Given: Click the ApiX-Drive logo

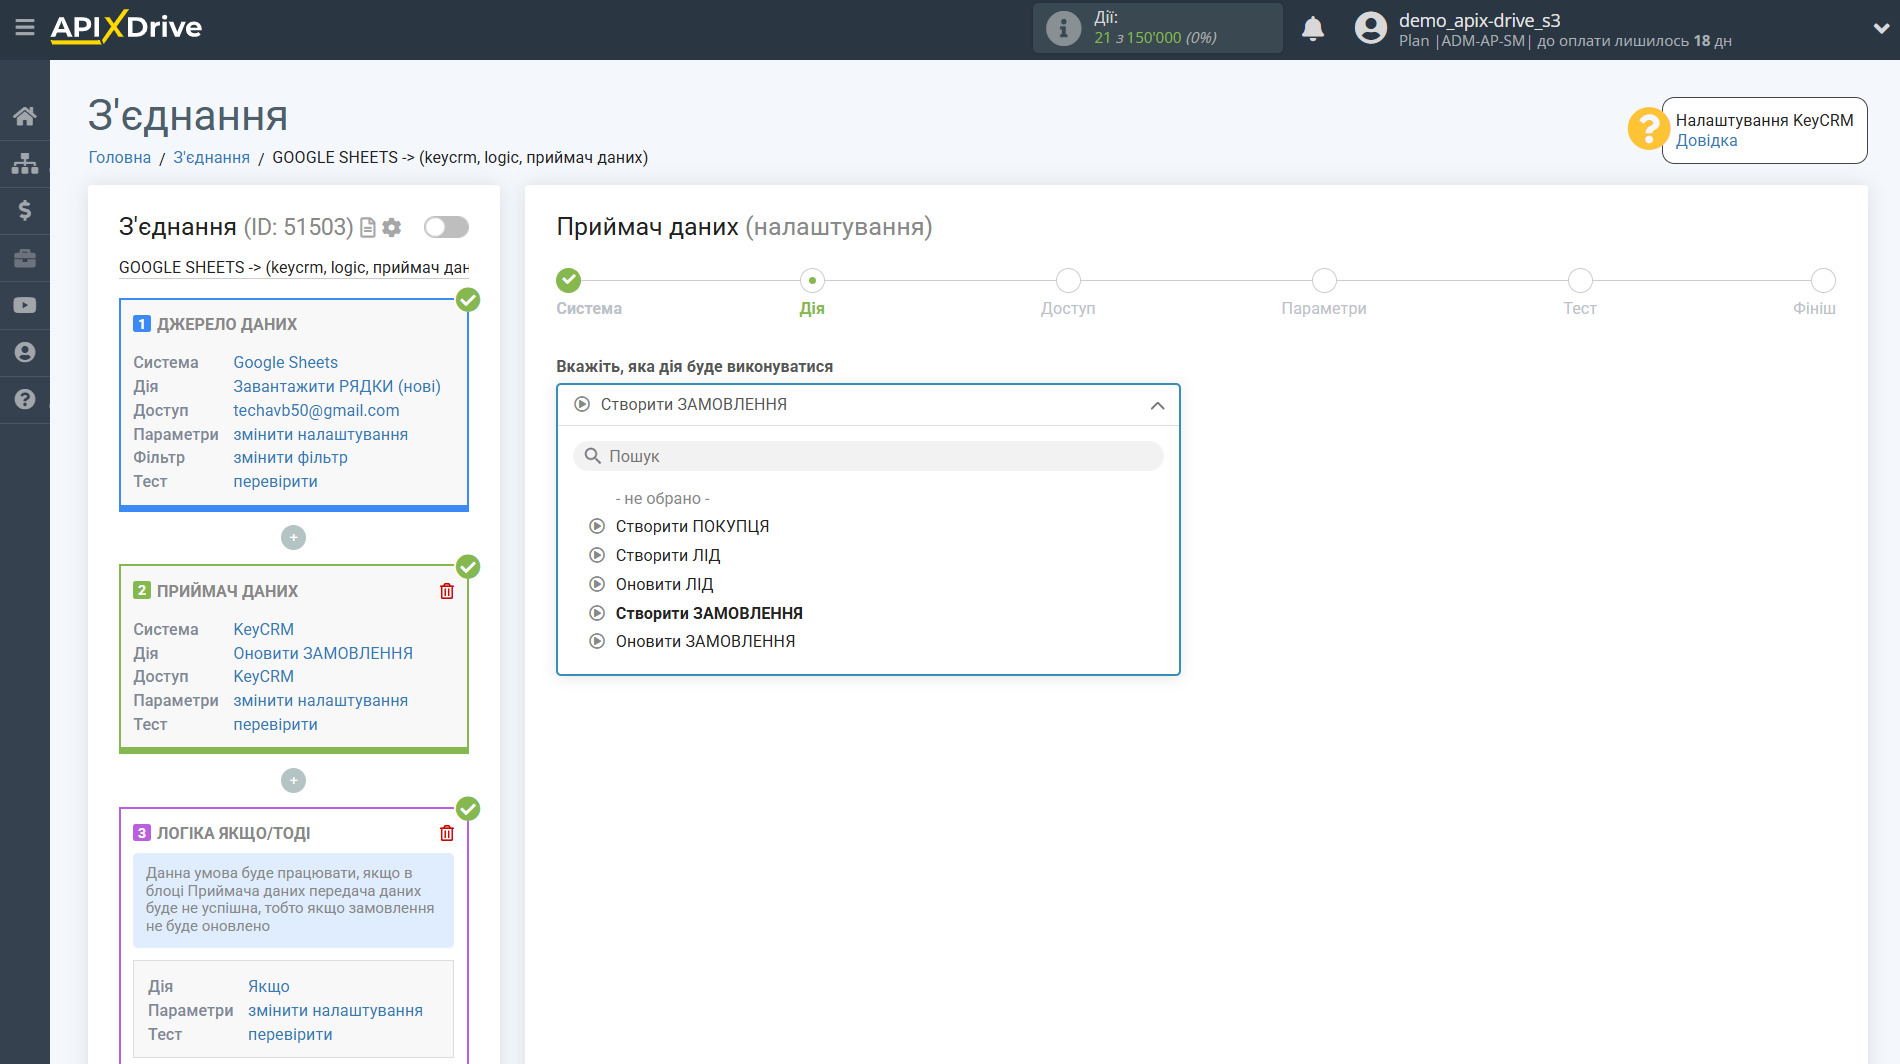Looking at the screenshot, I should pos(126,27).
